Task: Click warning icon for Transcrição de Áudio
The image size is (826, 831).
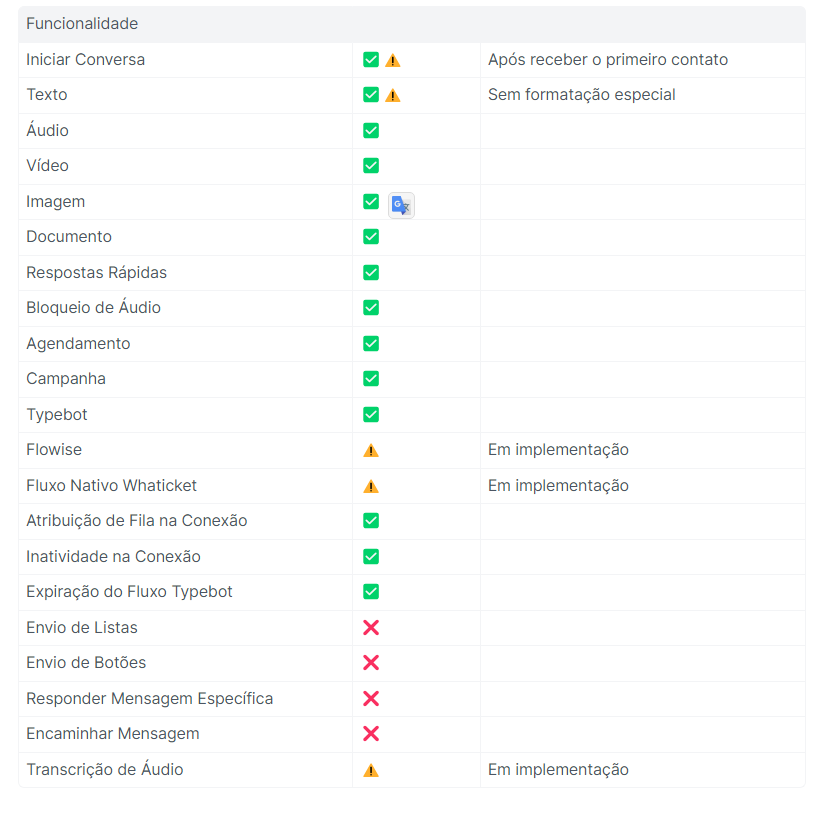Action: tap(371, 770)
